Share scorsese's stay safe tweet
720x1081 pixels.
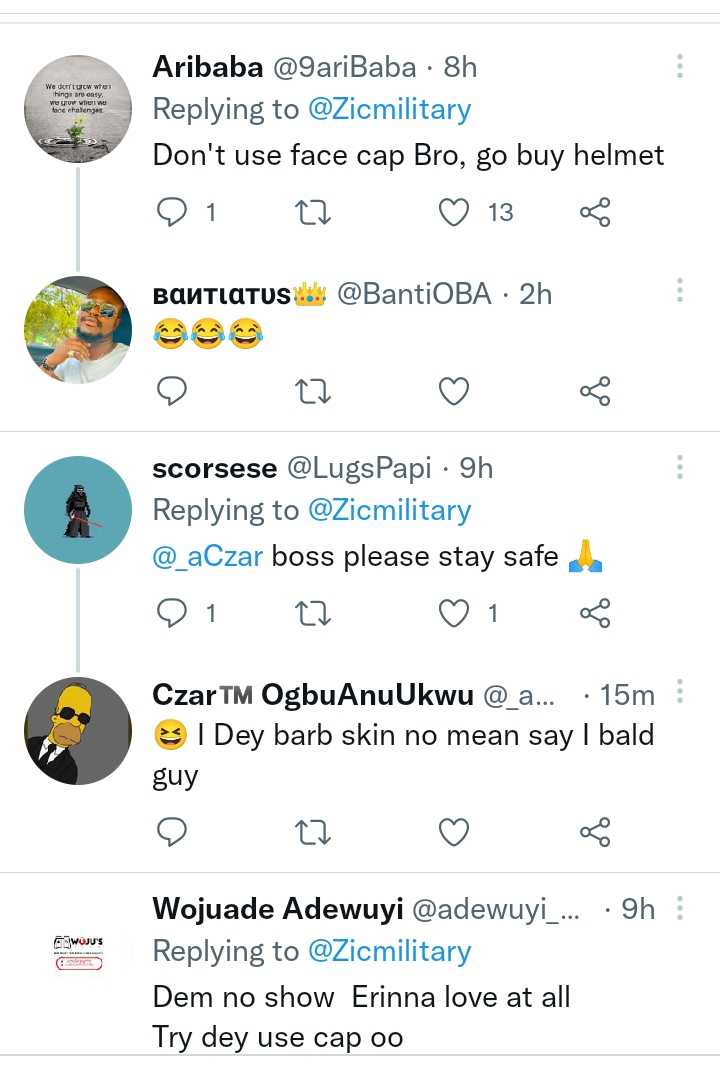click(x=595, y=613)
